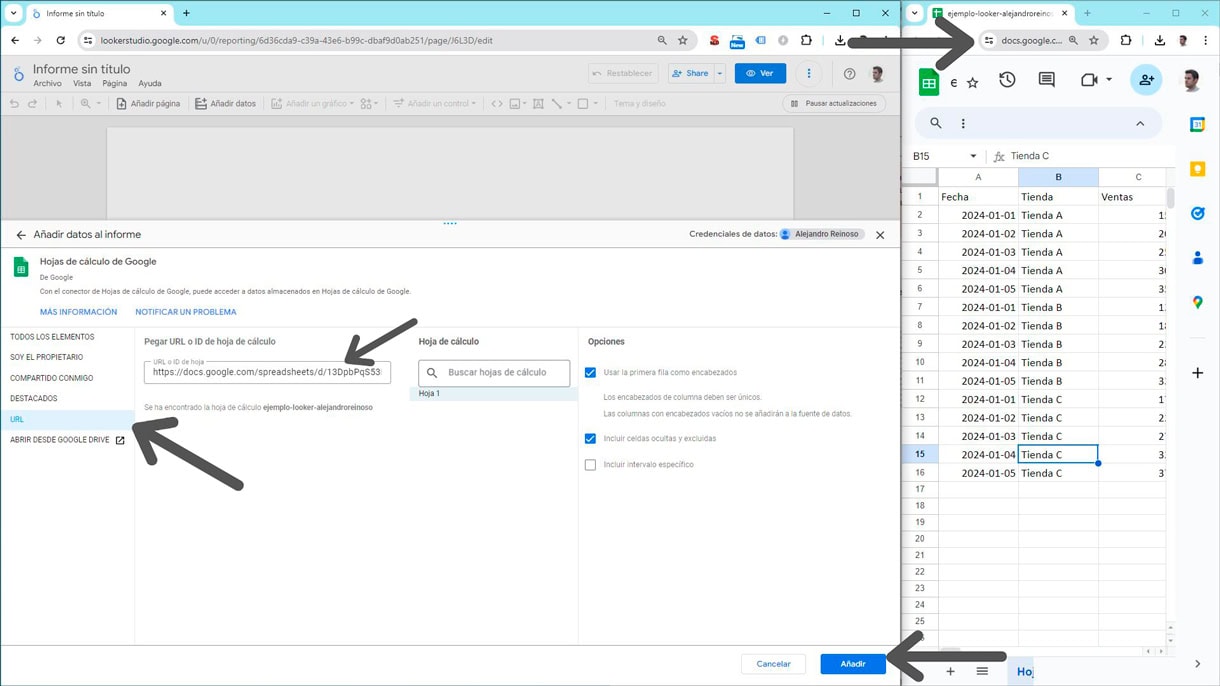
Task: Disable 'Incluir celdas ocultas y excluidas'
Action: pos(589,437)
